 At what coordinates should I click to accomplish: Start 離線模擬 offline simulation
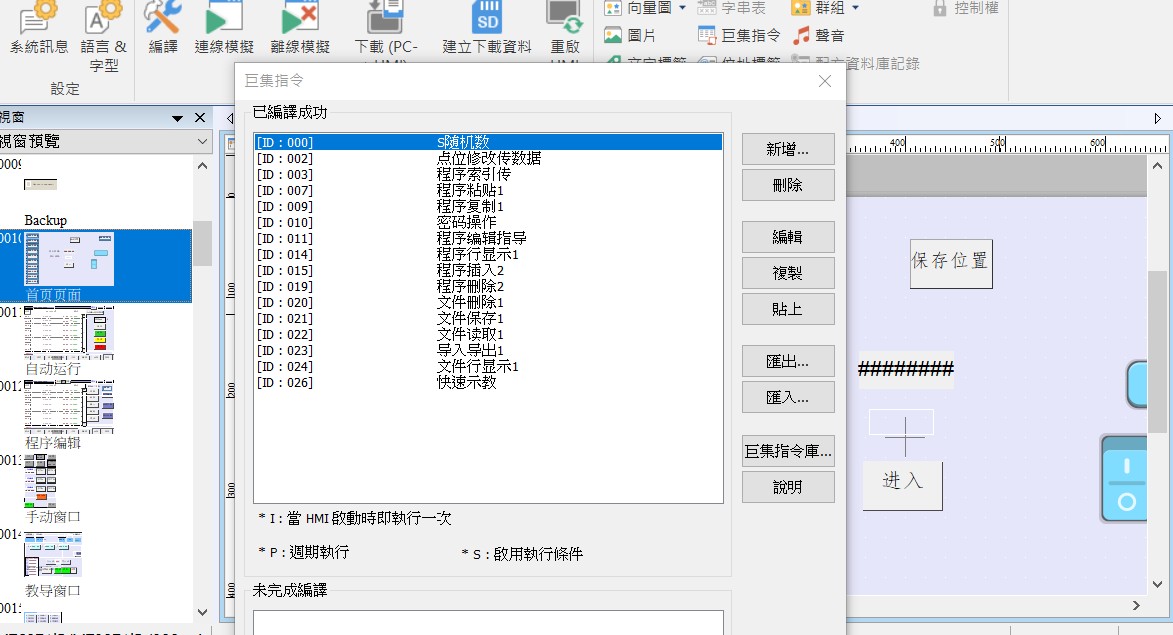(x=301, y=18)
